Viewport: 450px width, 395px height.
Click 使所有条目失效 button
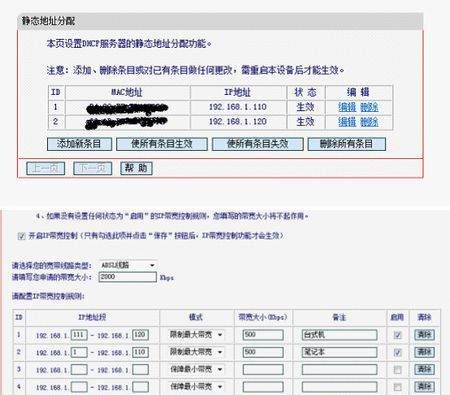tap(258, 144)
